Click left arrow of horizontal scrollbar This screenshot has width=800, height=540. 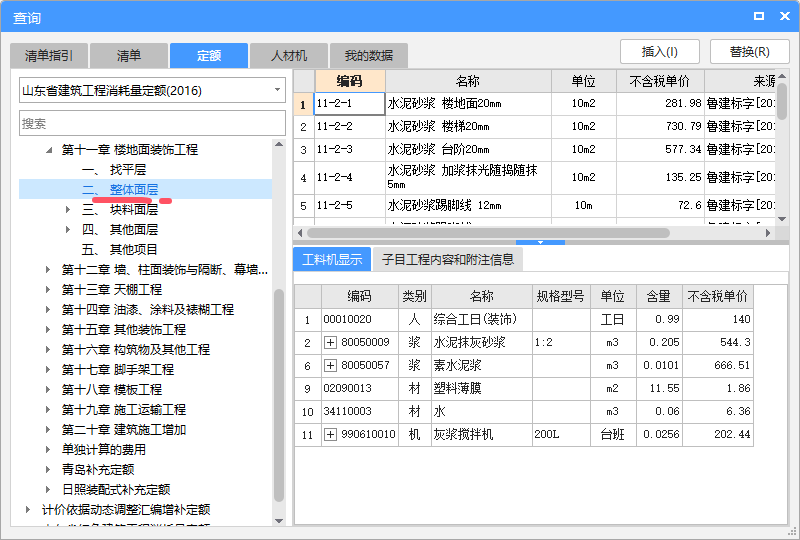coord(300,233)
